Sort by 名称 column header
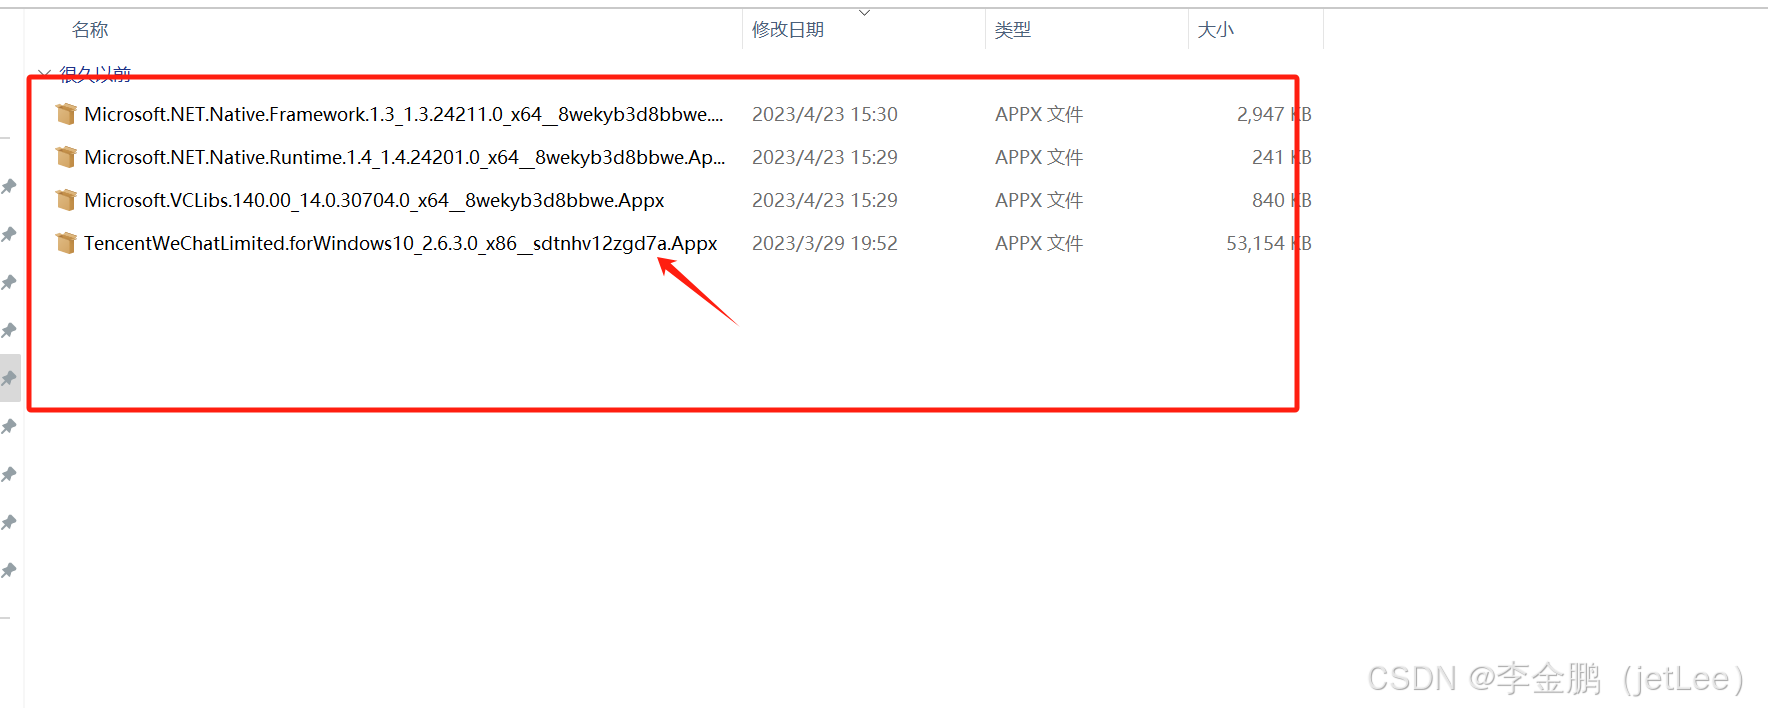 [x=90, y=30]
